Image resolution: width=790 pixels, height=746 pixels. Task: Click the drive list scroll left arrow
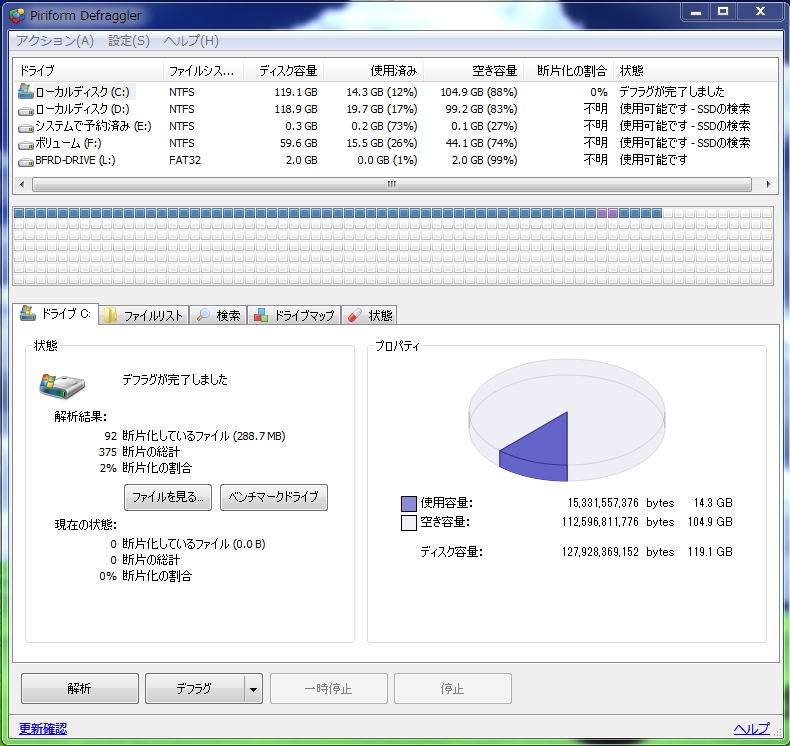(22, 184)
